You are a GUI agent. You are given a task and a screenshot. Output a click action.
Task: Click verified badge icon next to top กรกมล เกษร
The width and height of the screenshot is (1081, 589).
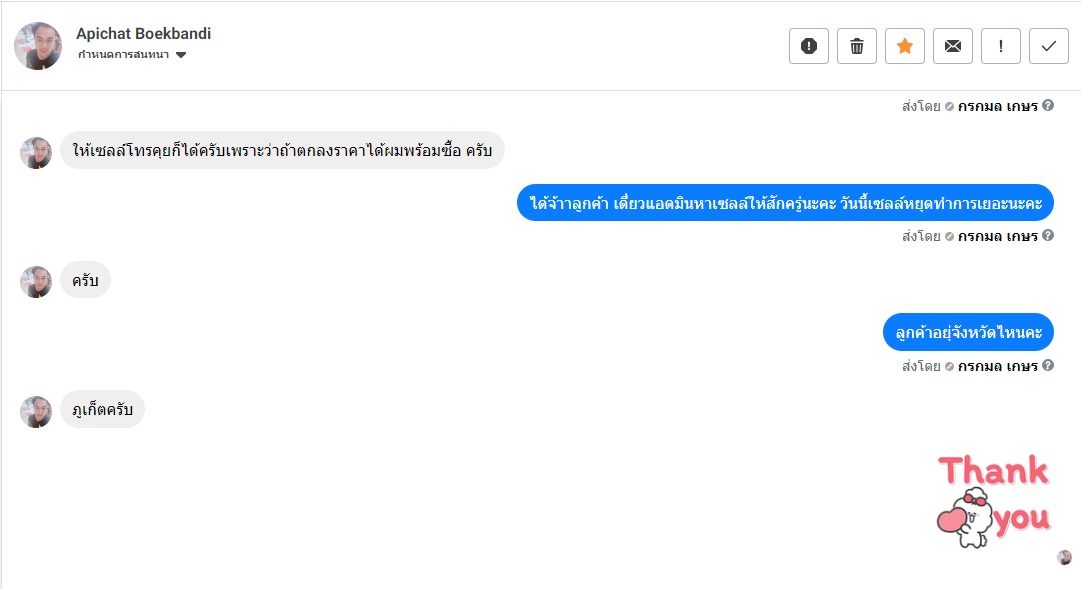(949, 107)
